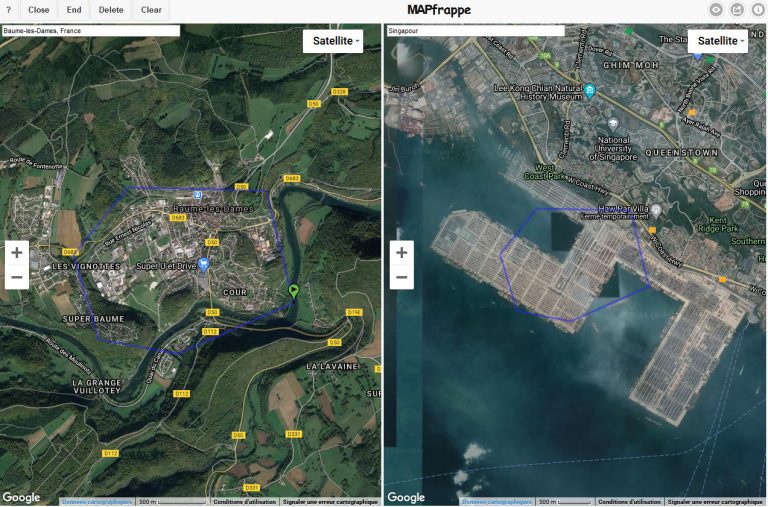Click the Haw Par Villa marker pin
The image size is (768, 507).
pos(656,211)
